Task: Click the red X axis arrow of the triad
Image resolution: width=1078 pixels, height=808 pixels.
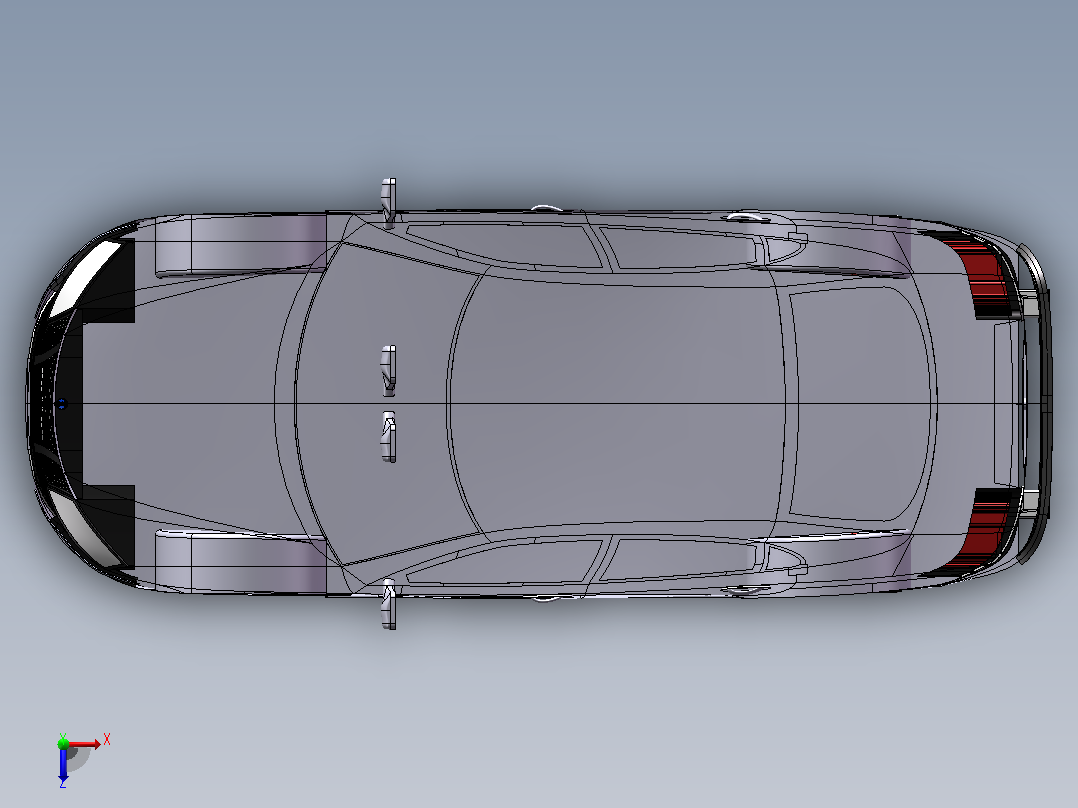Action: pyautogui.click(x=85, y=744)
